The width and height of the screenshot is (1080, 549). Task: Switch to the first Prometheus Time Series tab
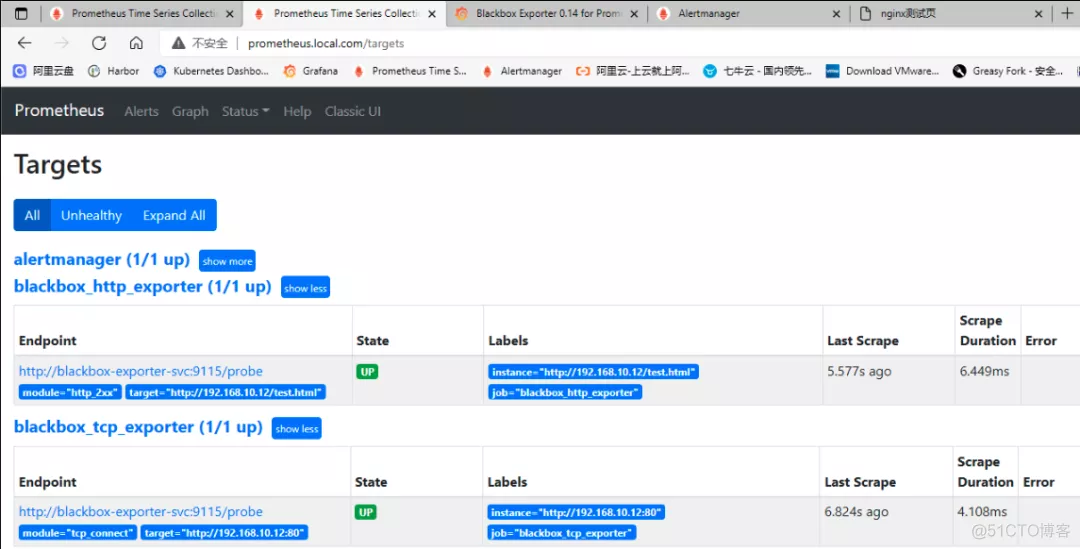[x=143, y=13]
